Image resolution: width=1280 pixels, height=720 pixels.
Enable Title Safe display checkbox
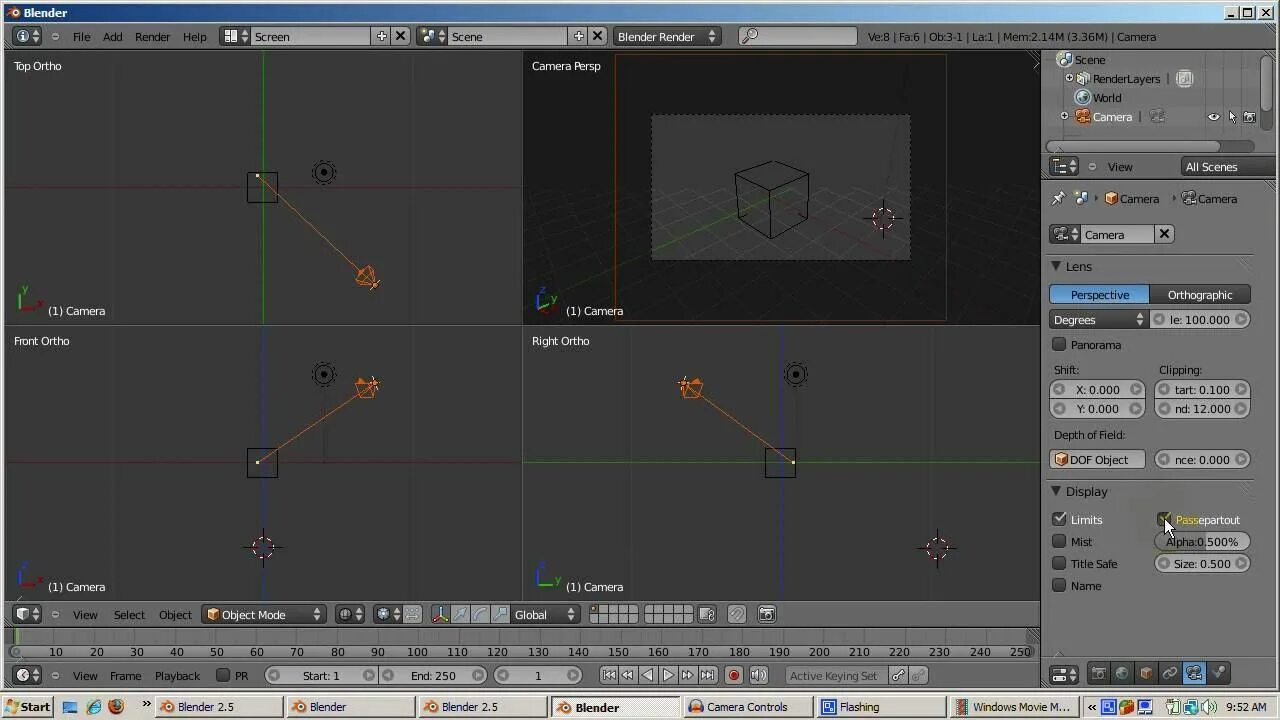pos(1059,563)
